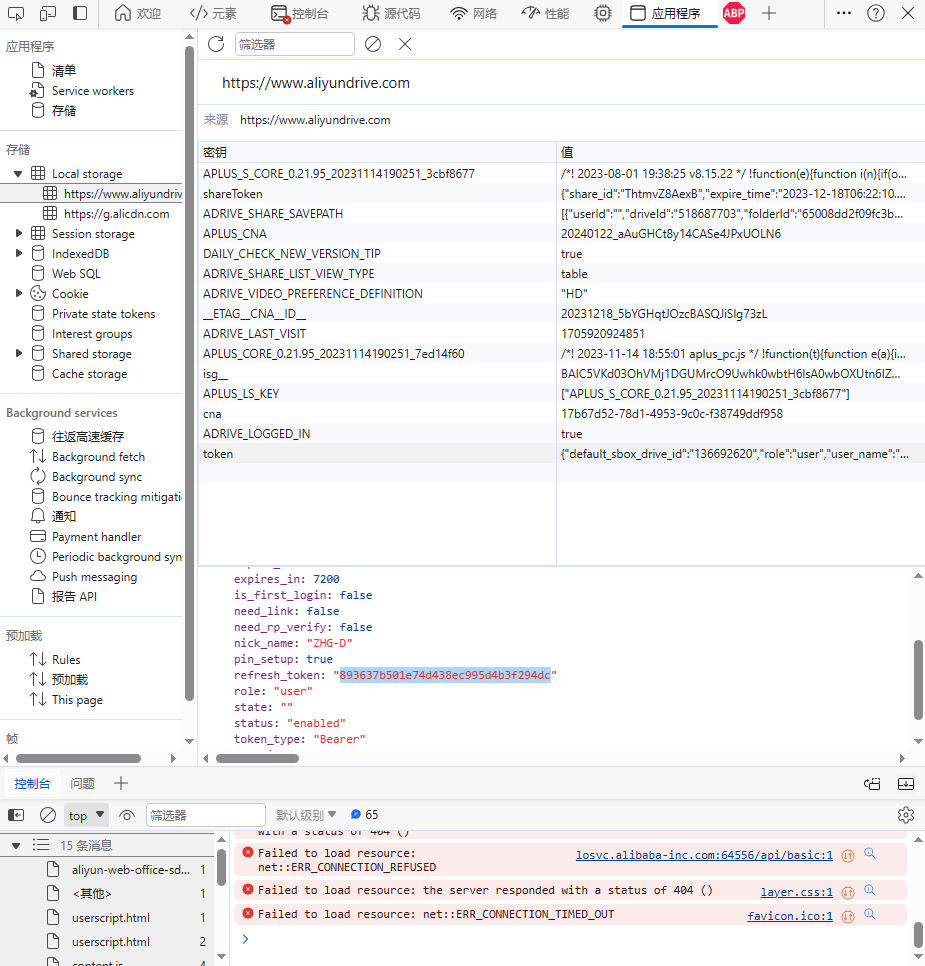This screenshot has width=925, height=966.
Task: Clear the console icon
Action: click(47, 815)
